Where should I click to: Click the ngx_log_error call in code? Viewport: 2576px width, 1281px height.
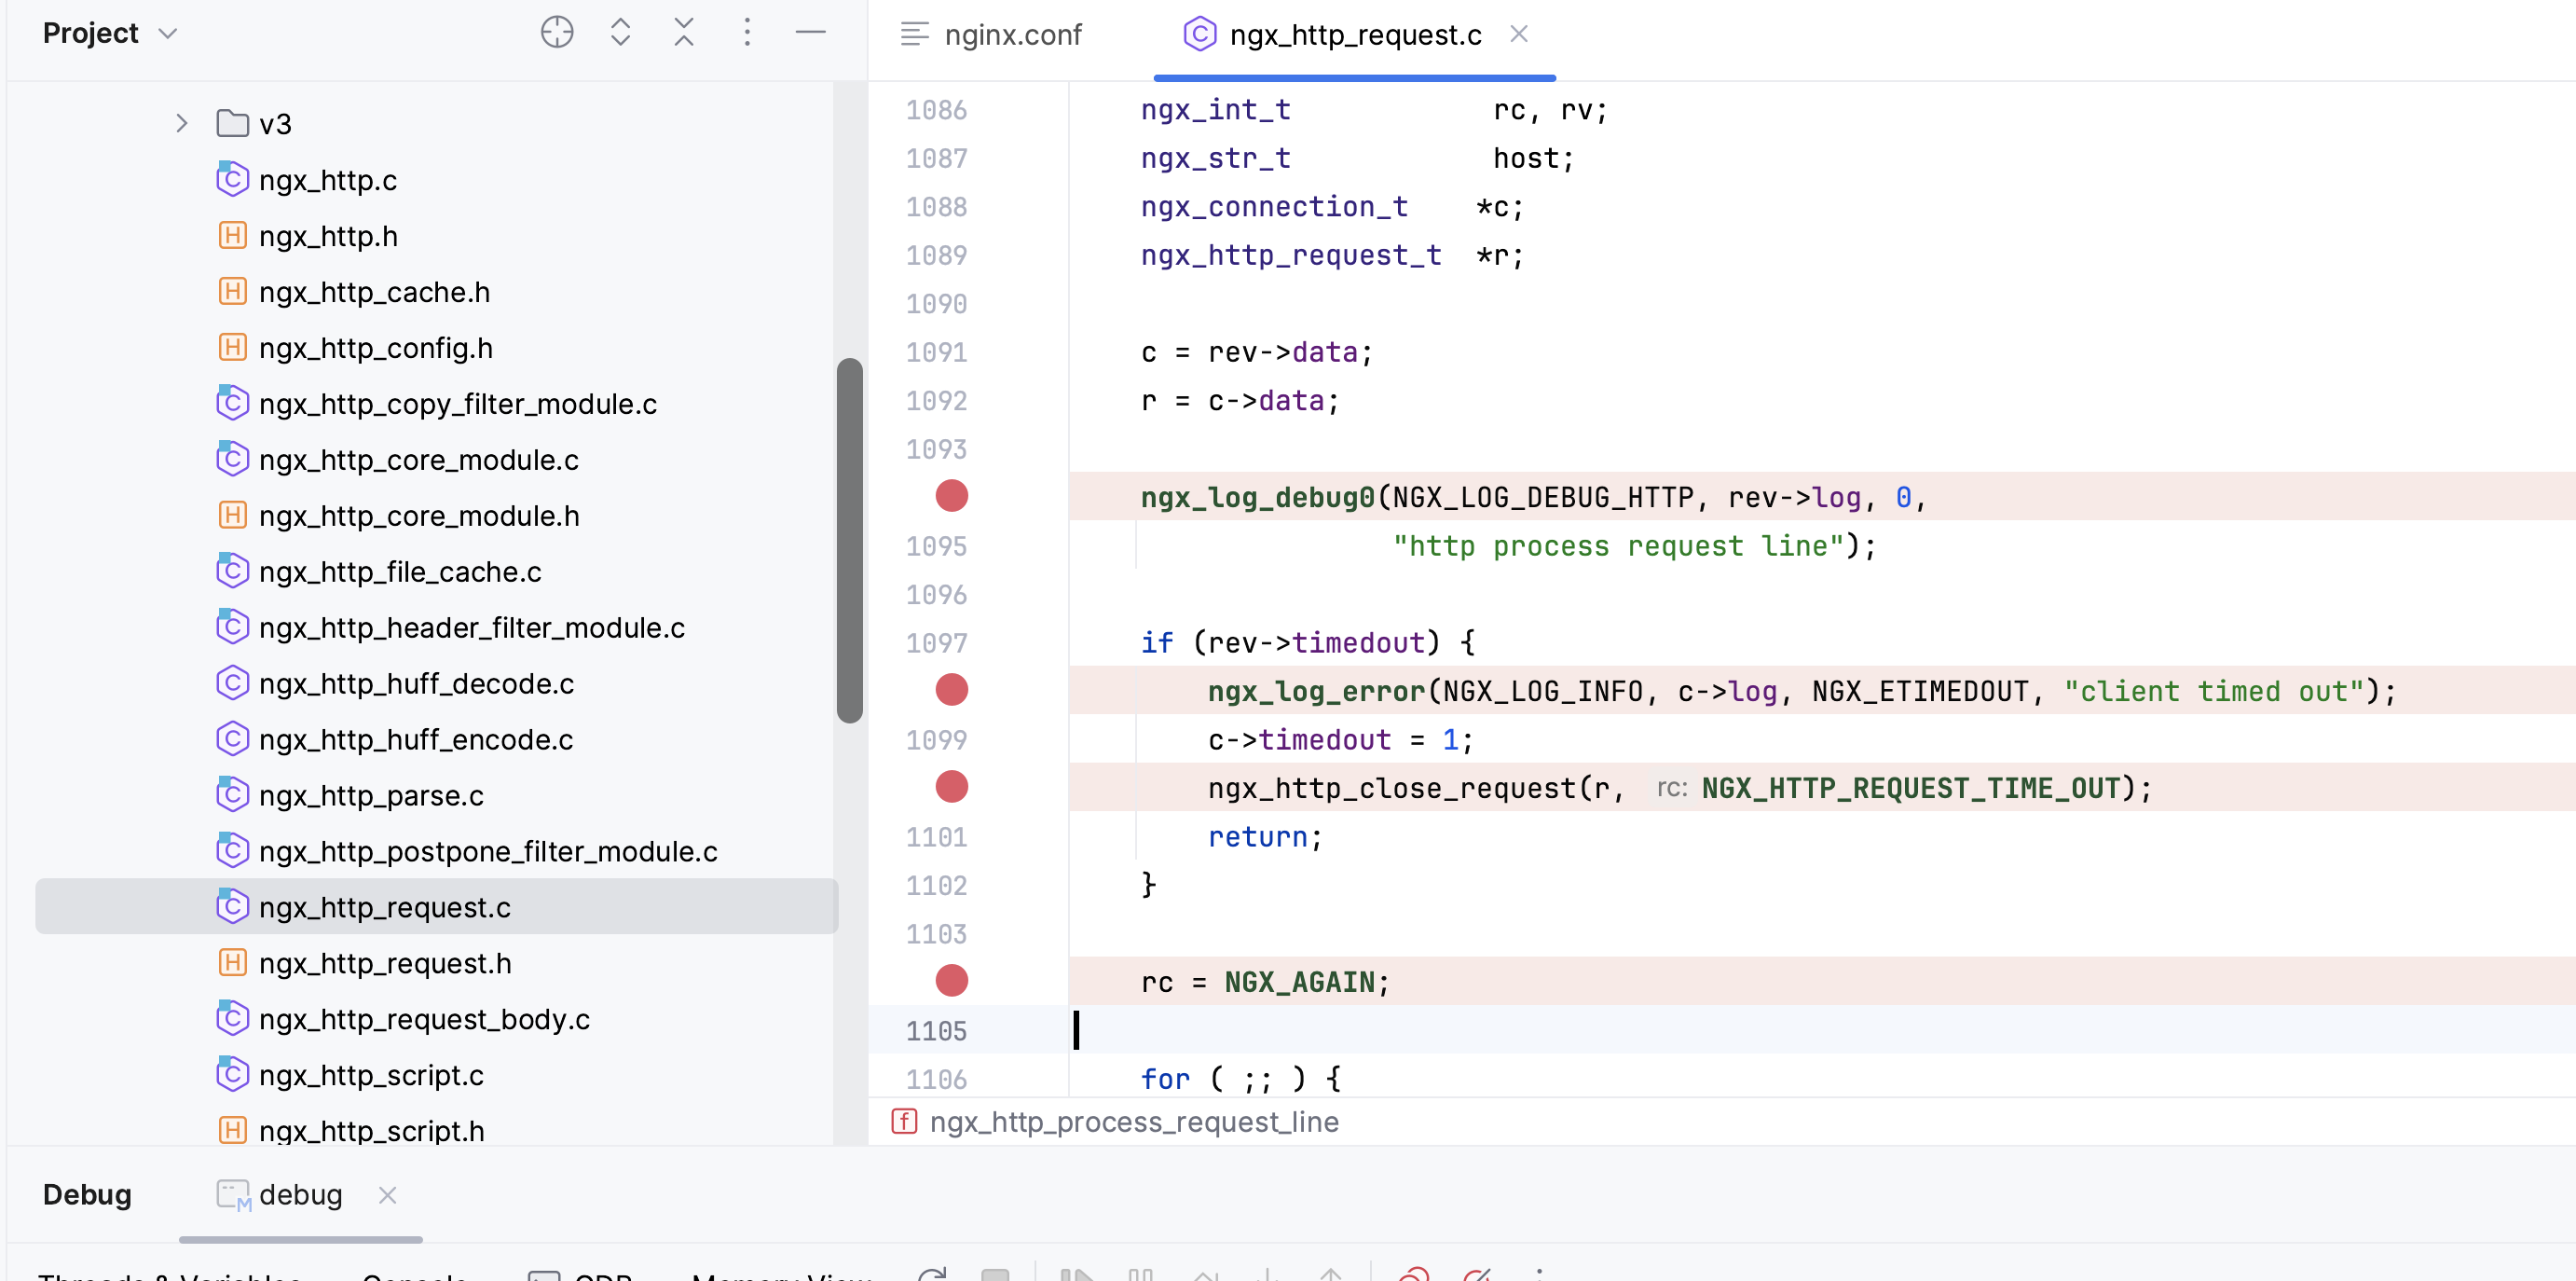1316,691
